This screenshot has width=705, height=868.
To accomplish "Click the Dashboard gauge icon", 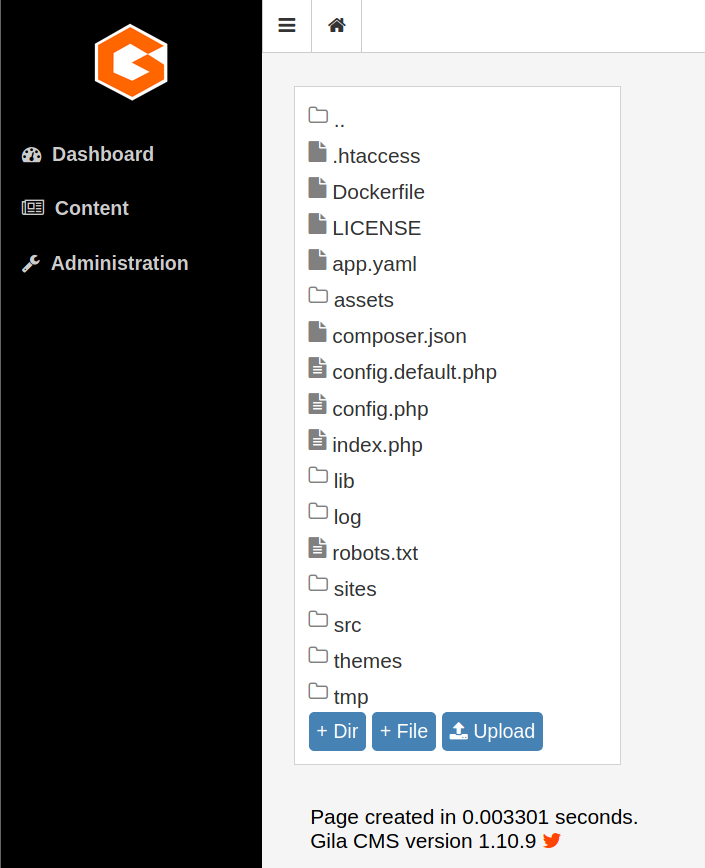I will click(x=32, y=154).
